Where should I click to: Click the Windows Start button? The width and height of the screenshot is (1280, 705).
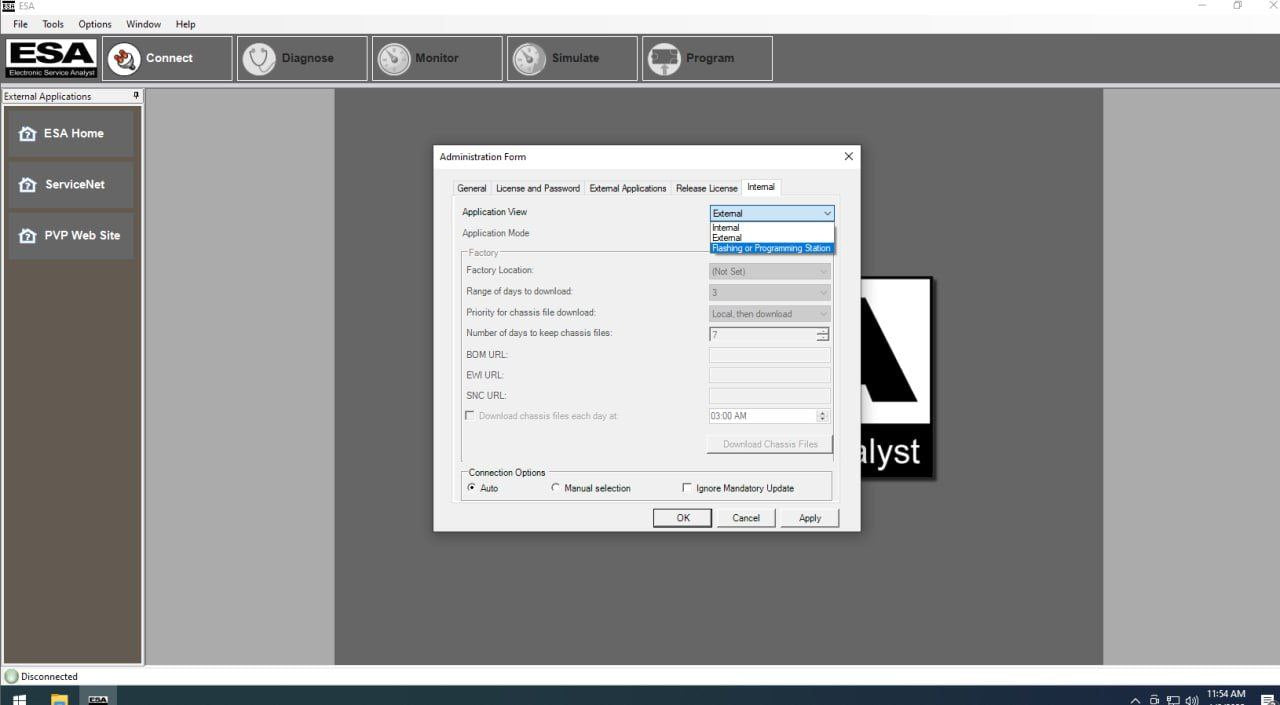tap(19, 698)
